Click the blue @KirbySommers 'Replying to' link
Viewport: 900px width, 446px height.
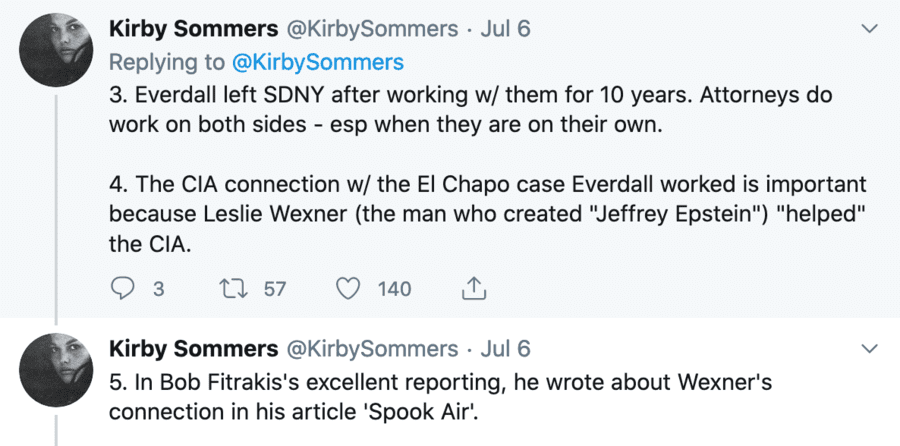click(317, 62)
